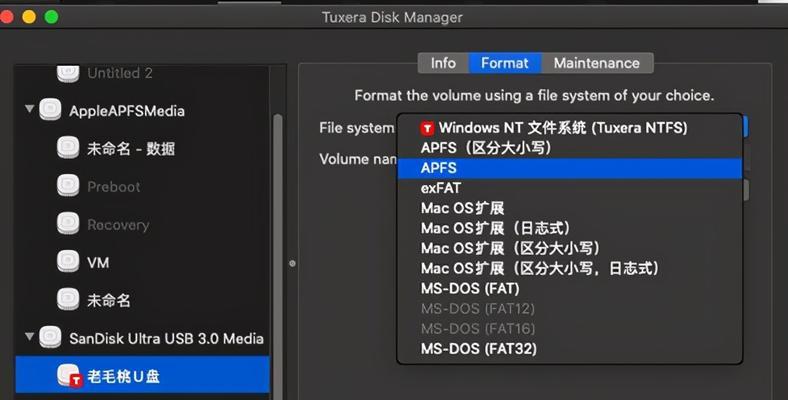Select the Format tab
Viewport: 788px width, 400px height.
coord(505,63)
